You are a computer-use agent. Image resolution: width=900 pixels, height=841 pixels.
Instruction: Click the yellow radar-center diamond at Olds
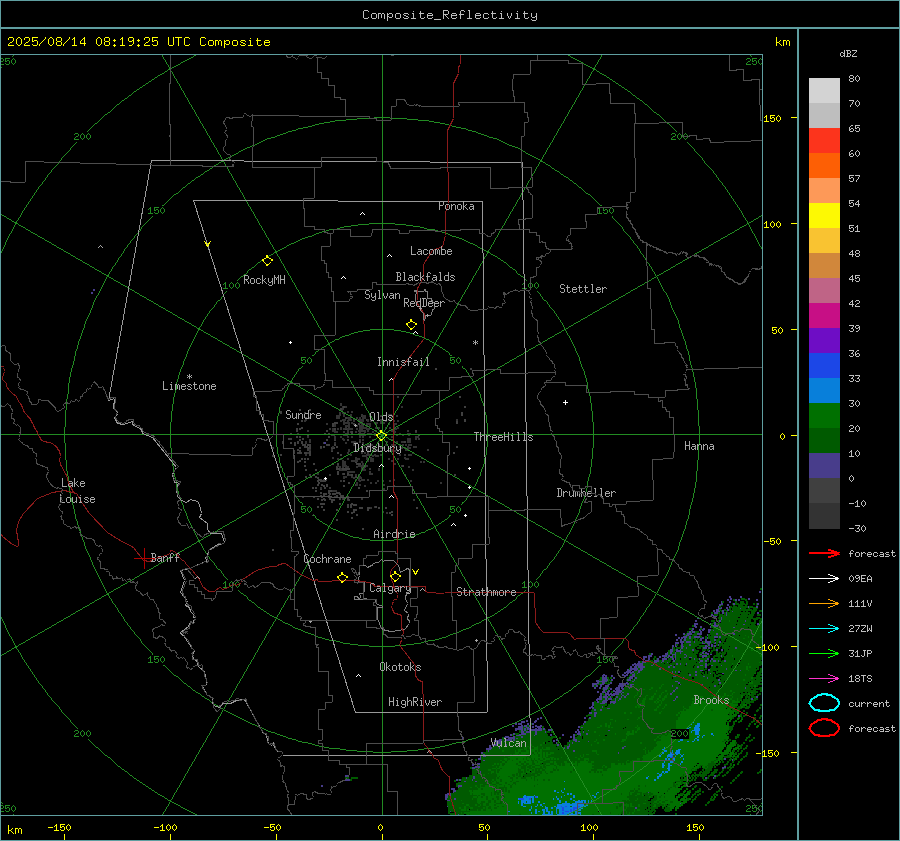[x=381, y=436]
